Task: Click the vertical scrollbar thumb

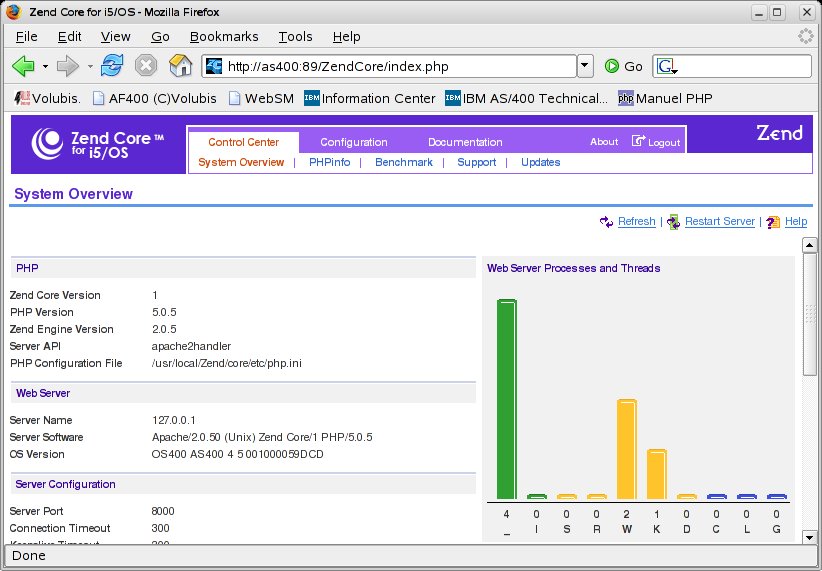Action: (x=809, y=314)
